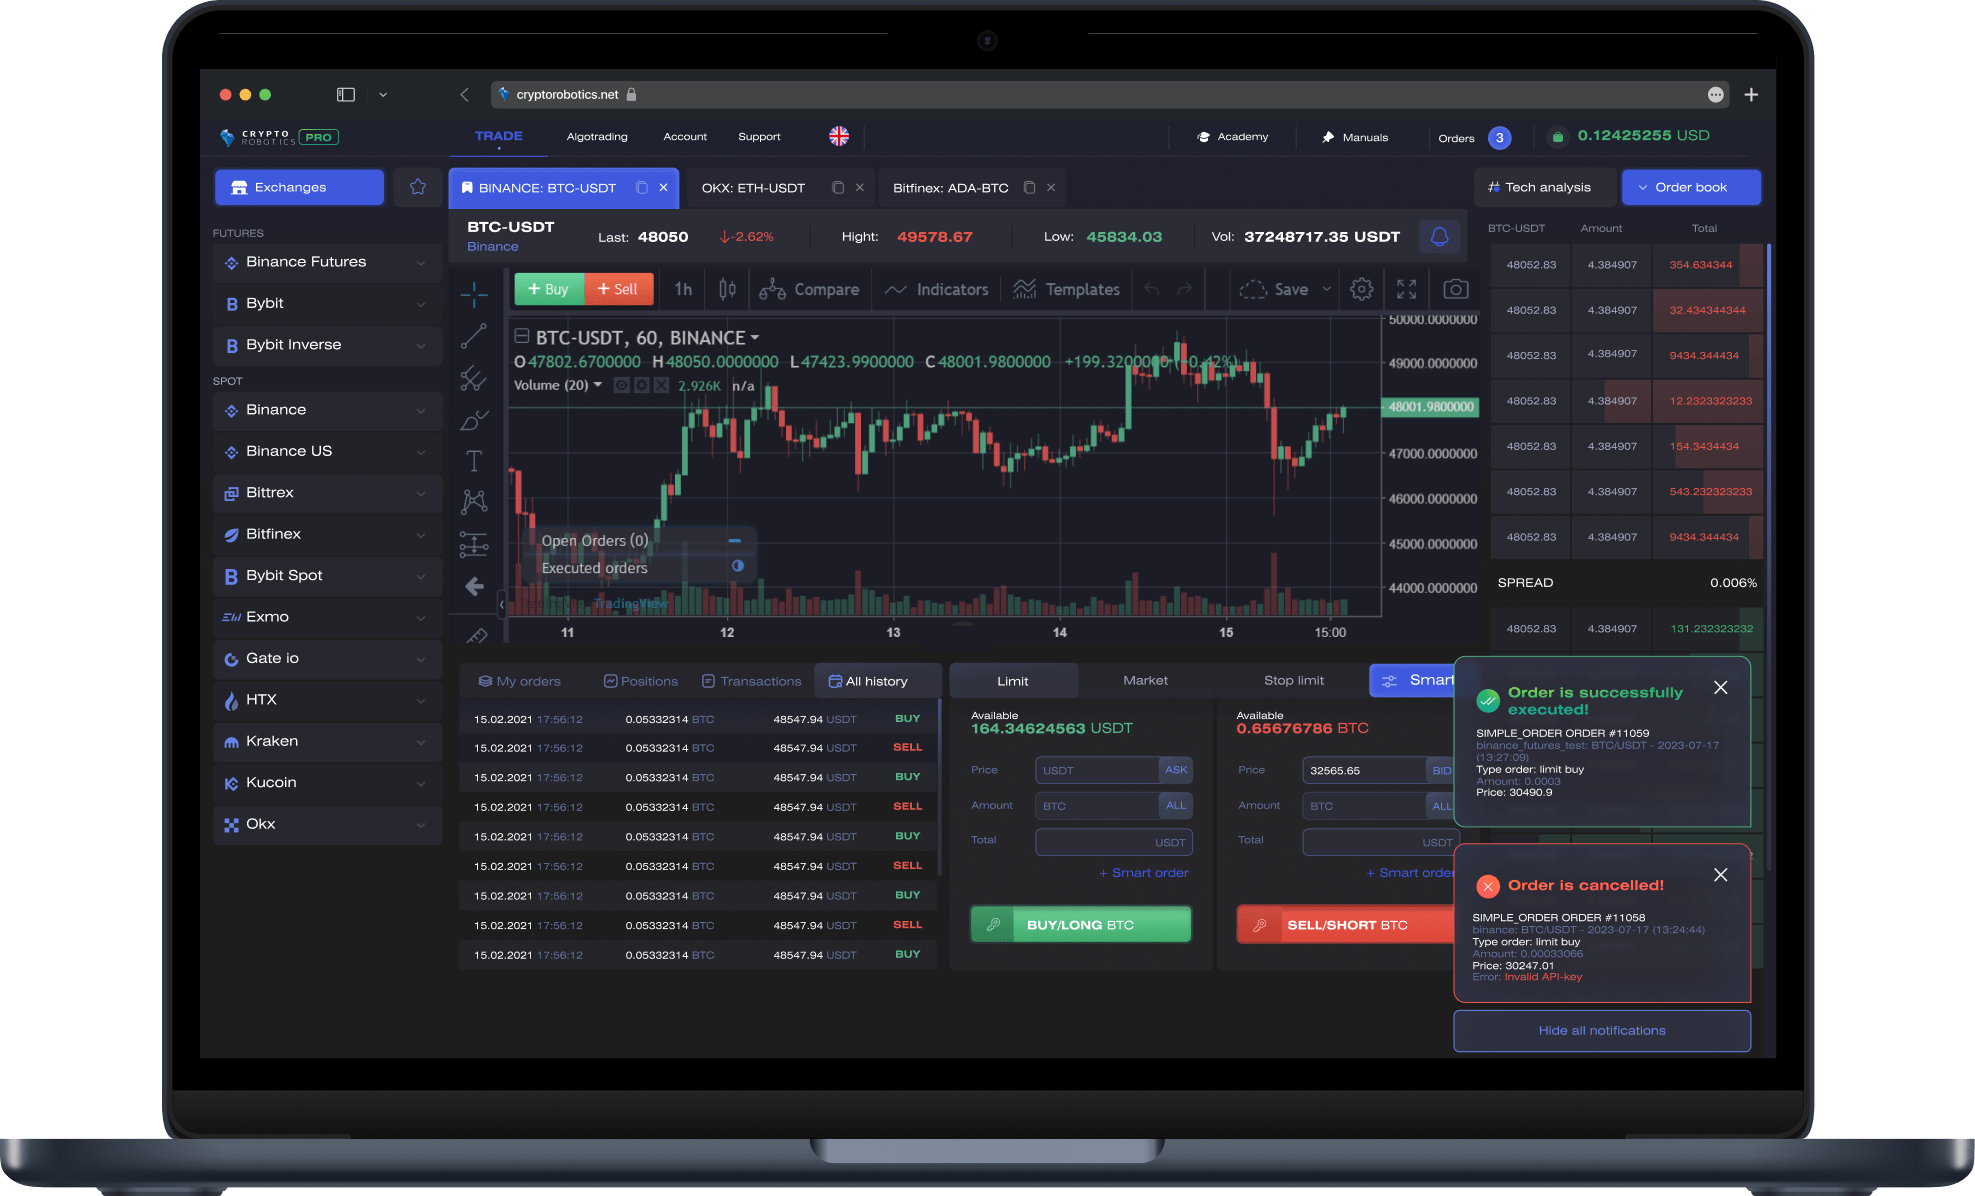Open the Volume (20) indicator dropdown
Viewport: 1975px width, 1196px height.
[x=598, y=385]
